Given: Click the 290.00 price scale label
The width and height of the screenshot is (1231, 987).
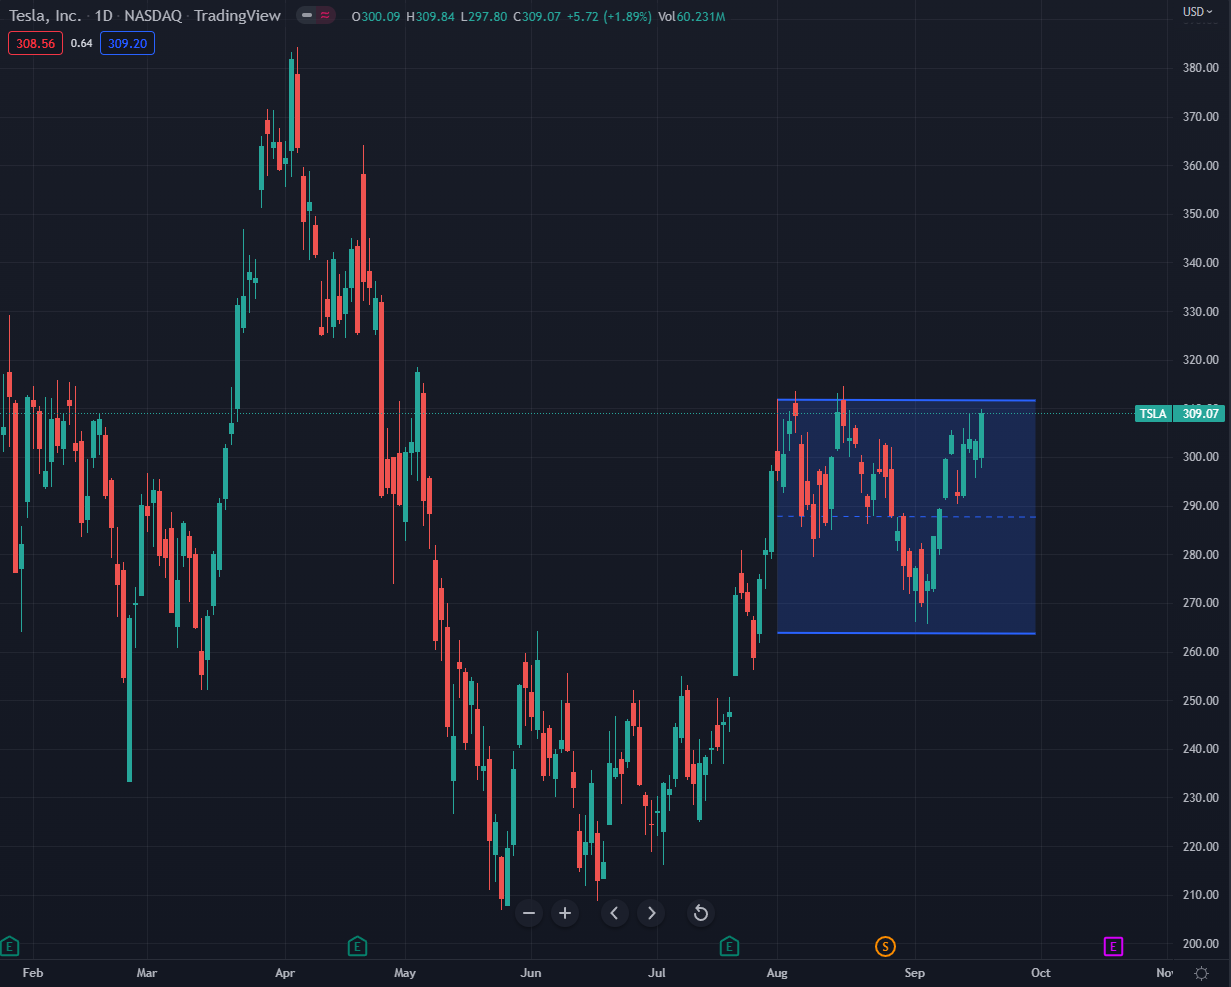Looking at the screenshot, I should click(x=1200, y=506).
